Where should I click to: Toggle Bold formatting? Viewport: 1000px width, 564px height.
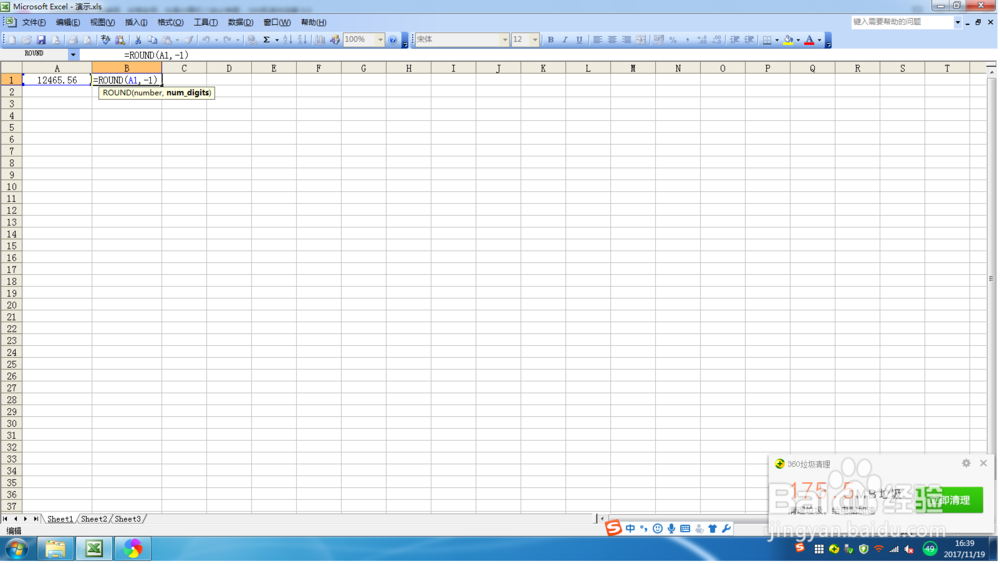tap(550, 40)
